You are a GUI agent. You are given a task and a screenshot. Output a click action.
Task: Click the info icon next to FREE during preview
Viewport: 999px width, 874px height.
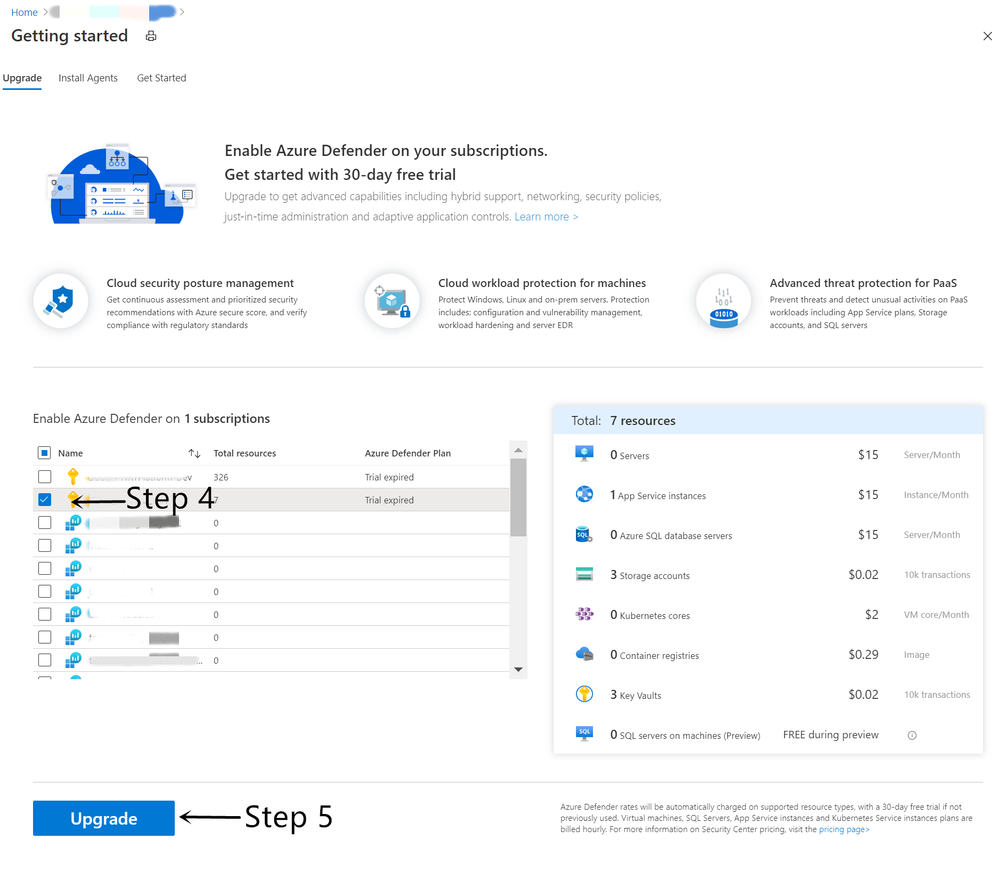[912, 735]
